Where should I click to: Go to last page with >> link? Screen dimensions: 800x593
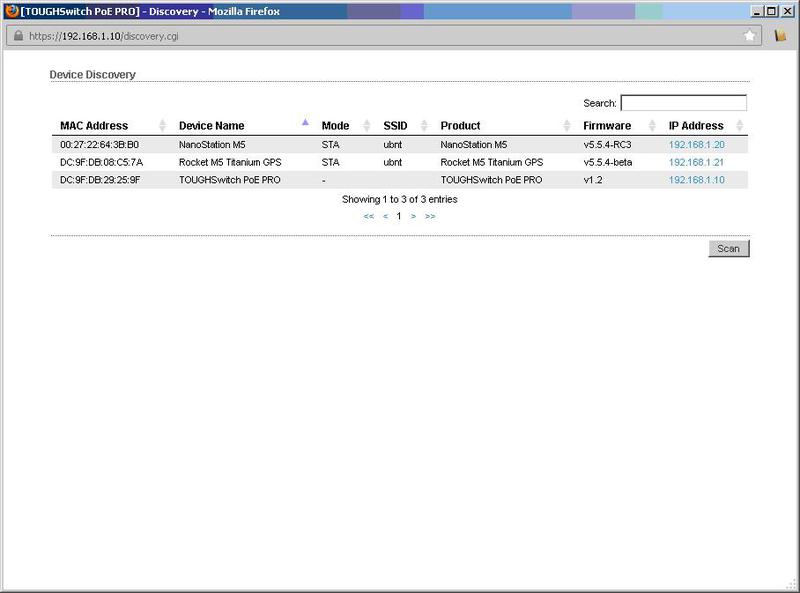coord(430,216)
